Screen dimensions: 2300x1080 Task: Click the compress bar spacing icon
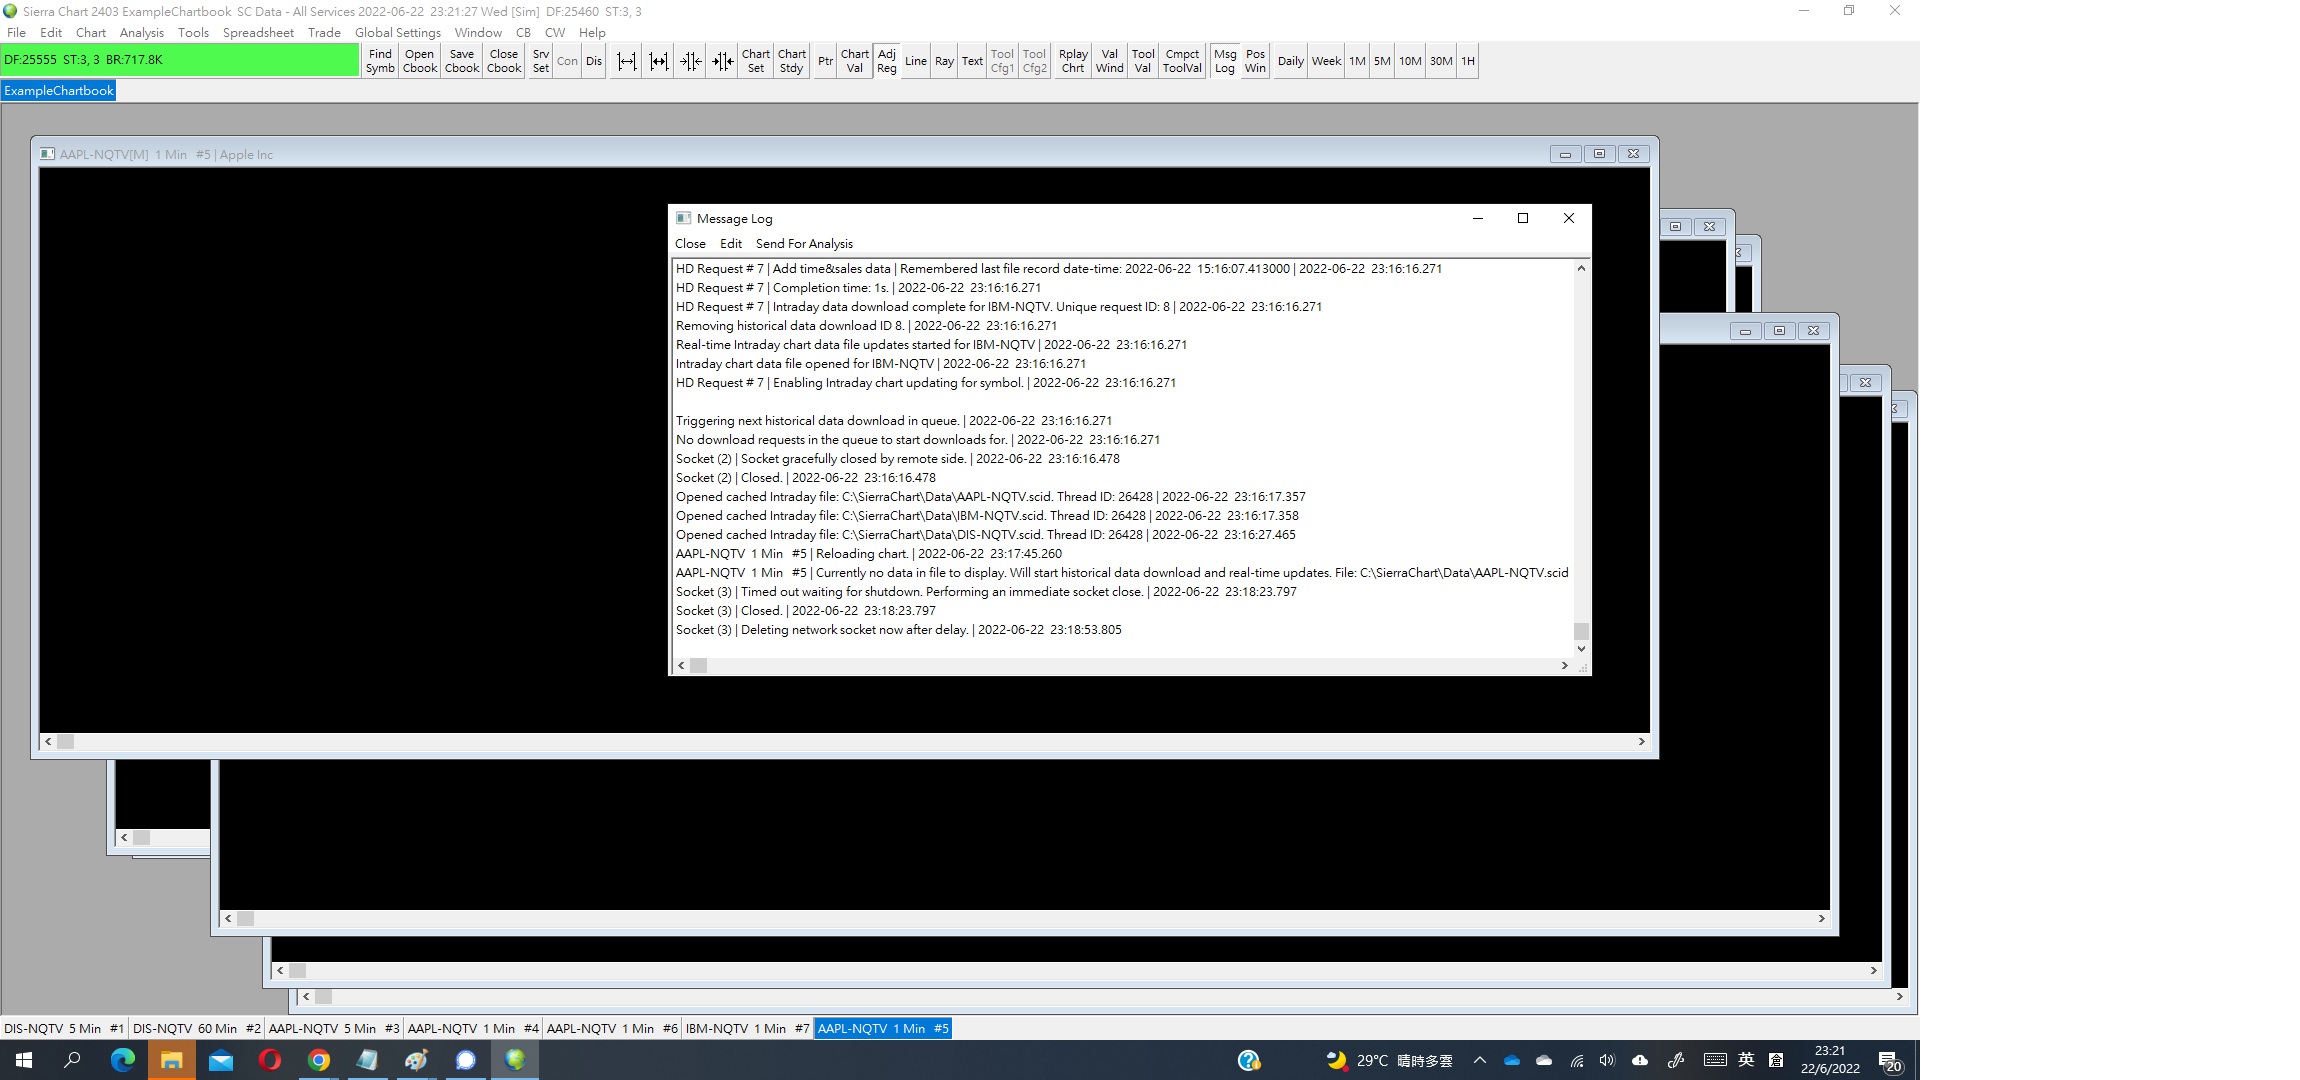coord(691,61)
